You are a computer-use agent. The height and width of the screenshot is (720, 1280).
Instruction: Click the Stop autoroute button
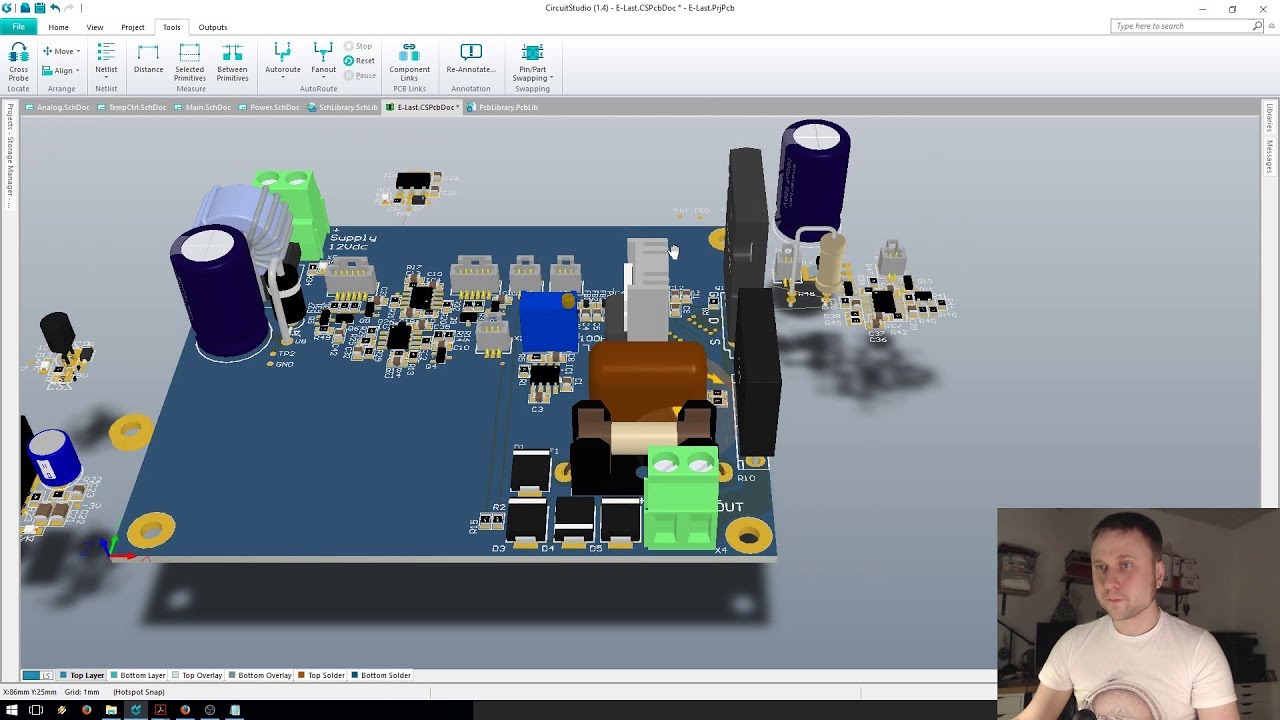click(x=358, y=46)
